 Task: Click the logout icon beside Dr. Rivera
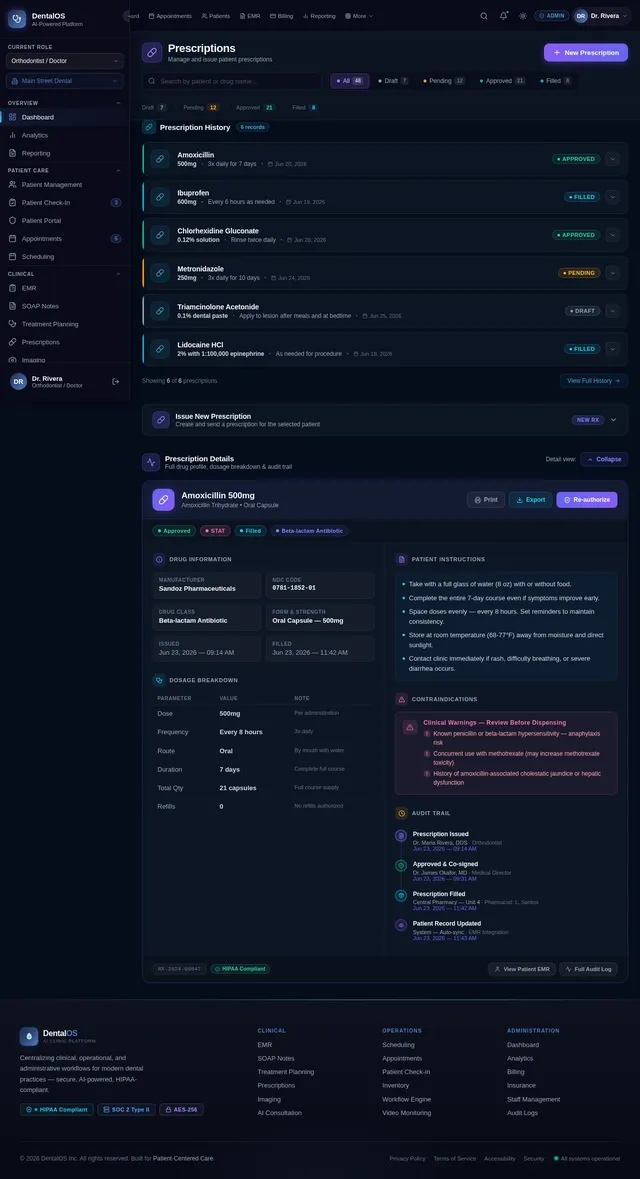tap(115, 381)
